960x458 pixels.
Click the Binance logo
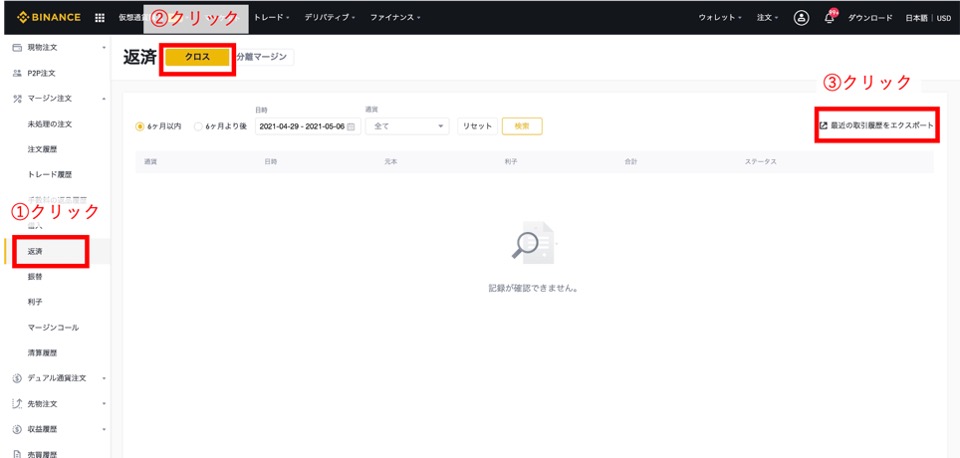[49, 17]
